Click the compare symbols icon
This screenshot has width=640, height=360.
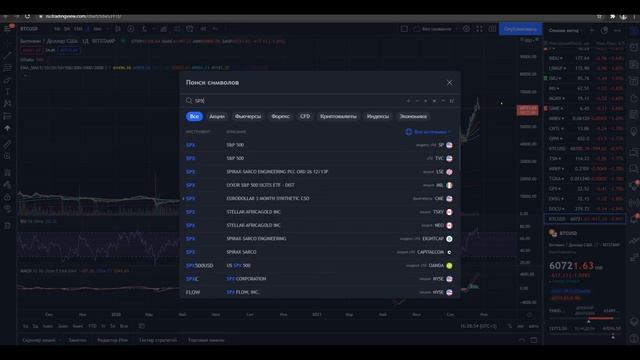point(131,29)
